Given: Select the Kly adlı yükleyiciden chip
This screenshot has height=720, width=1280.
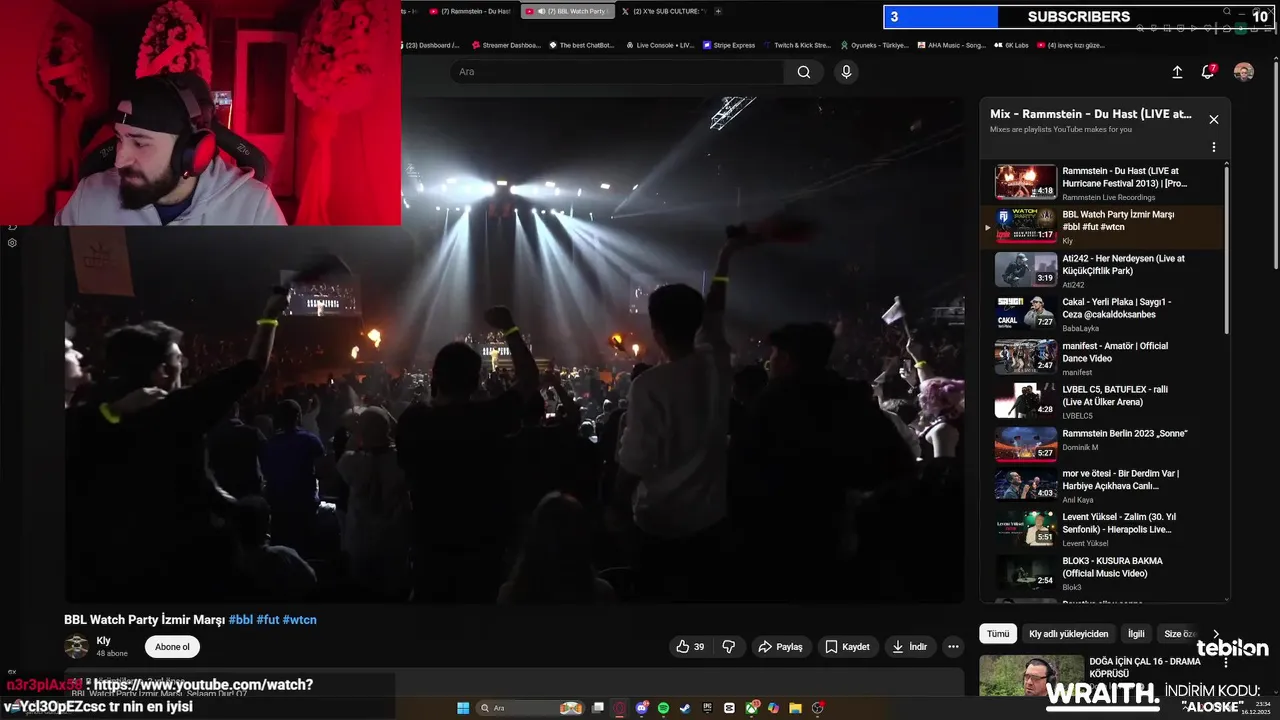Looking at the screenshot, I should coord(1069,634).
